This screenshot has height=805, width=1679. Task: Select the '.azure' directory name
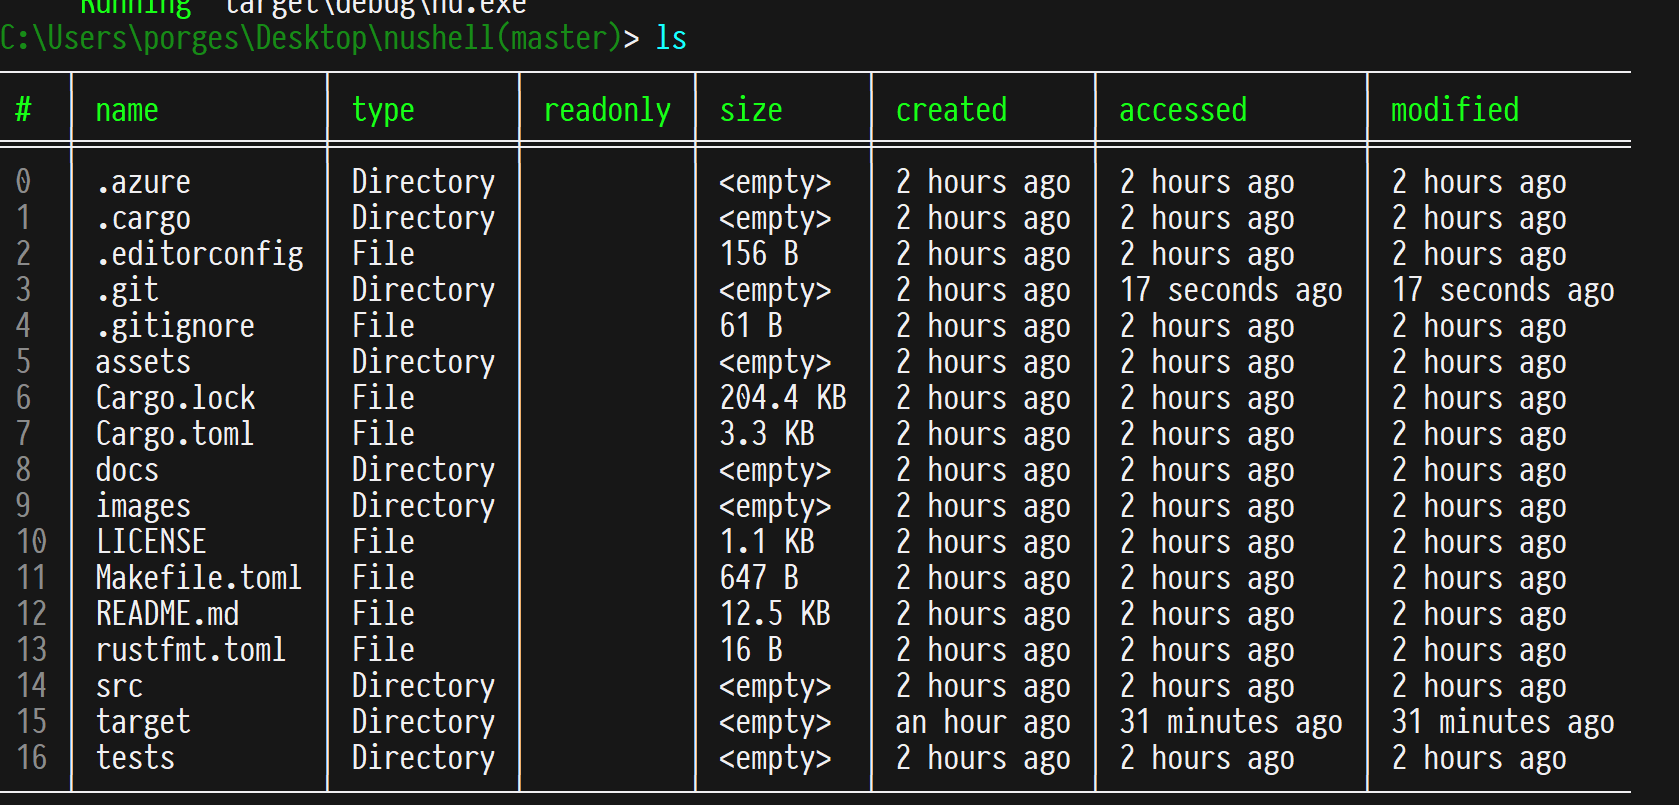(x=143, y=182)
